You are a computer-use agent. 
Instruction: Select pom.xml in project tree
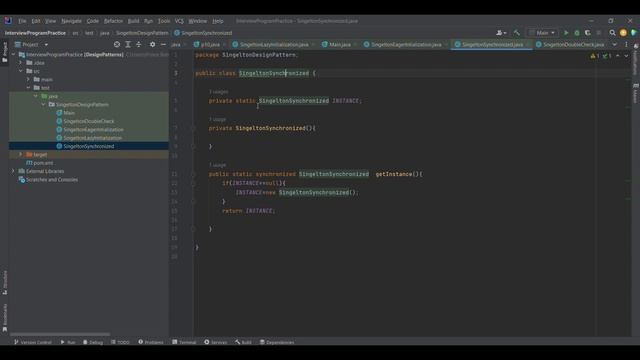pyautogui.click(x=43, y=163)
